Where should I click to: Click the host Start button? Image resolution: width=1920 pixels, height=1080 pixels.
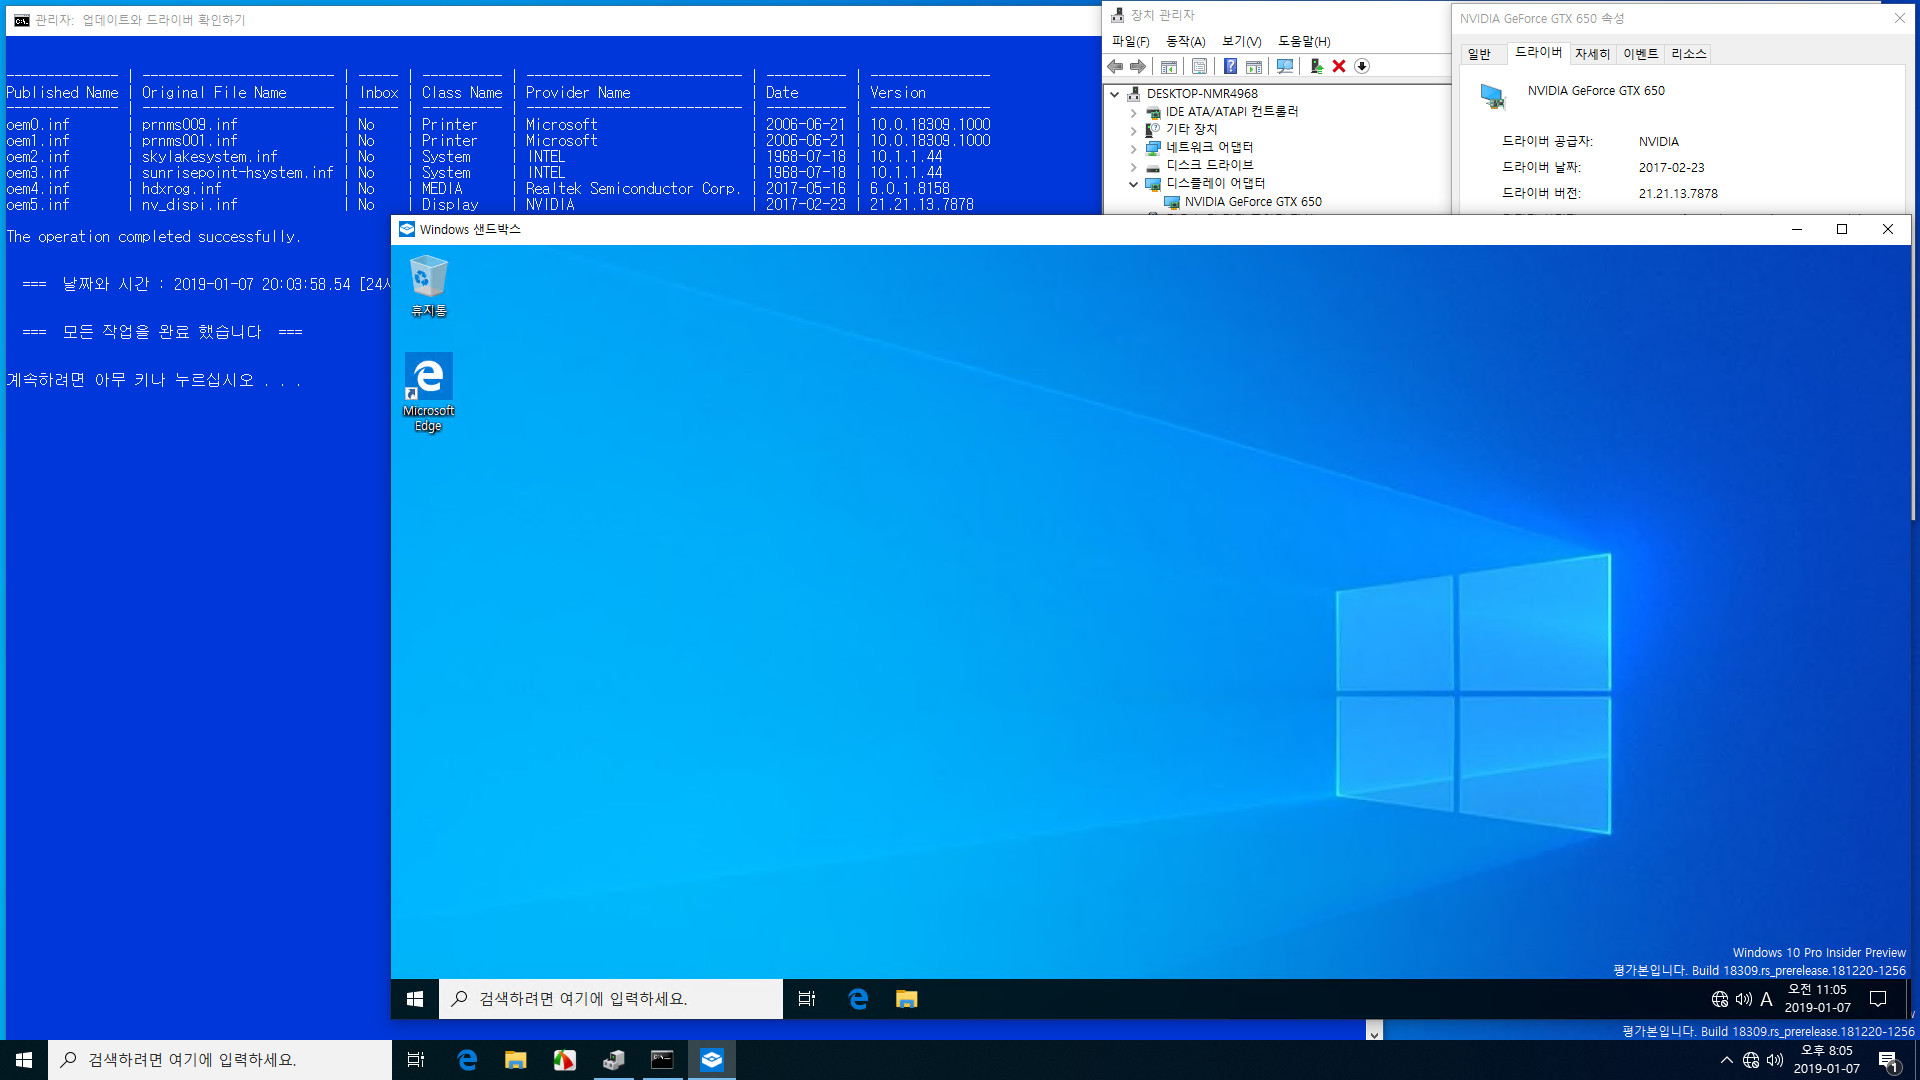[x=24, y=1060]
